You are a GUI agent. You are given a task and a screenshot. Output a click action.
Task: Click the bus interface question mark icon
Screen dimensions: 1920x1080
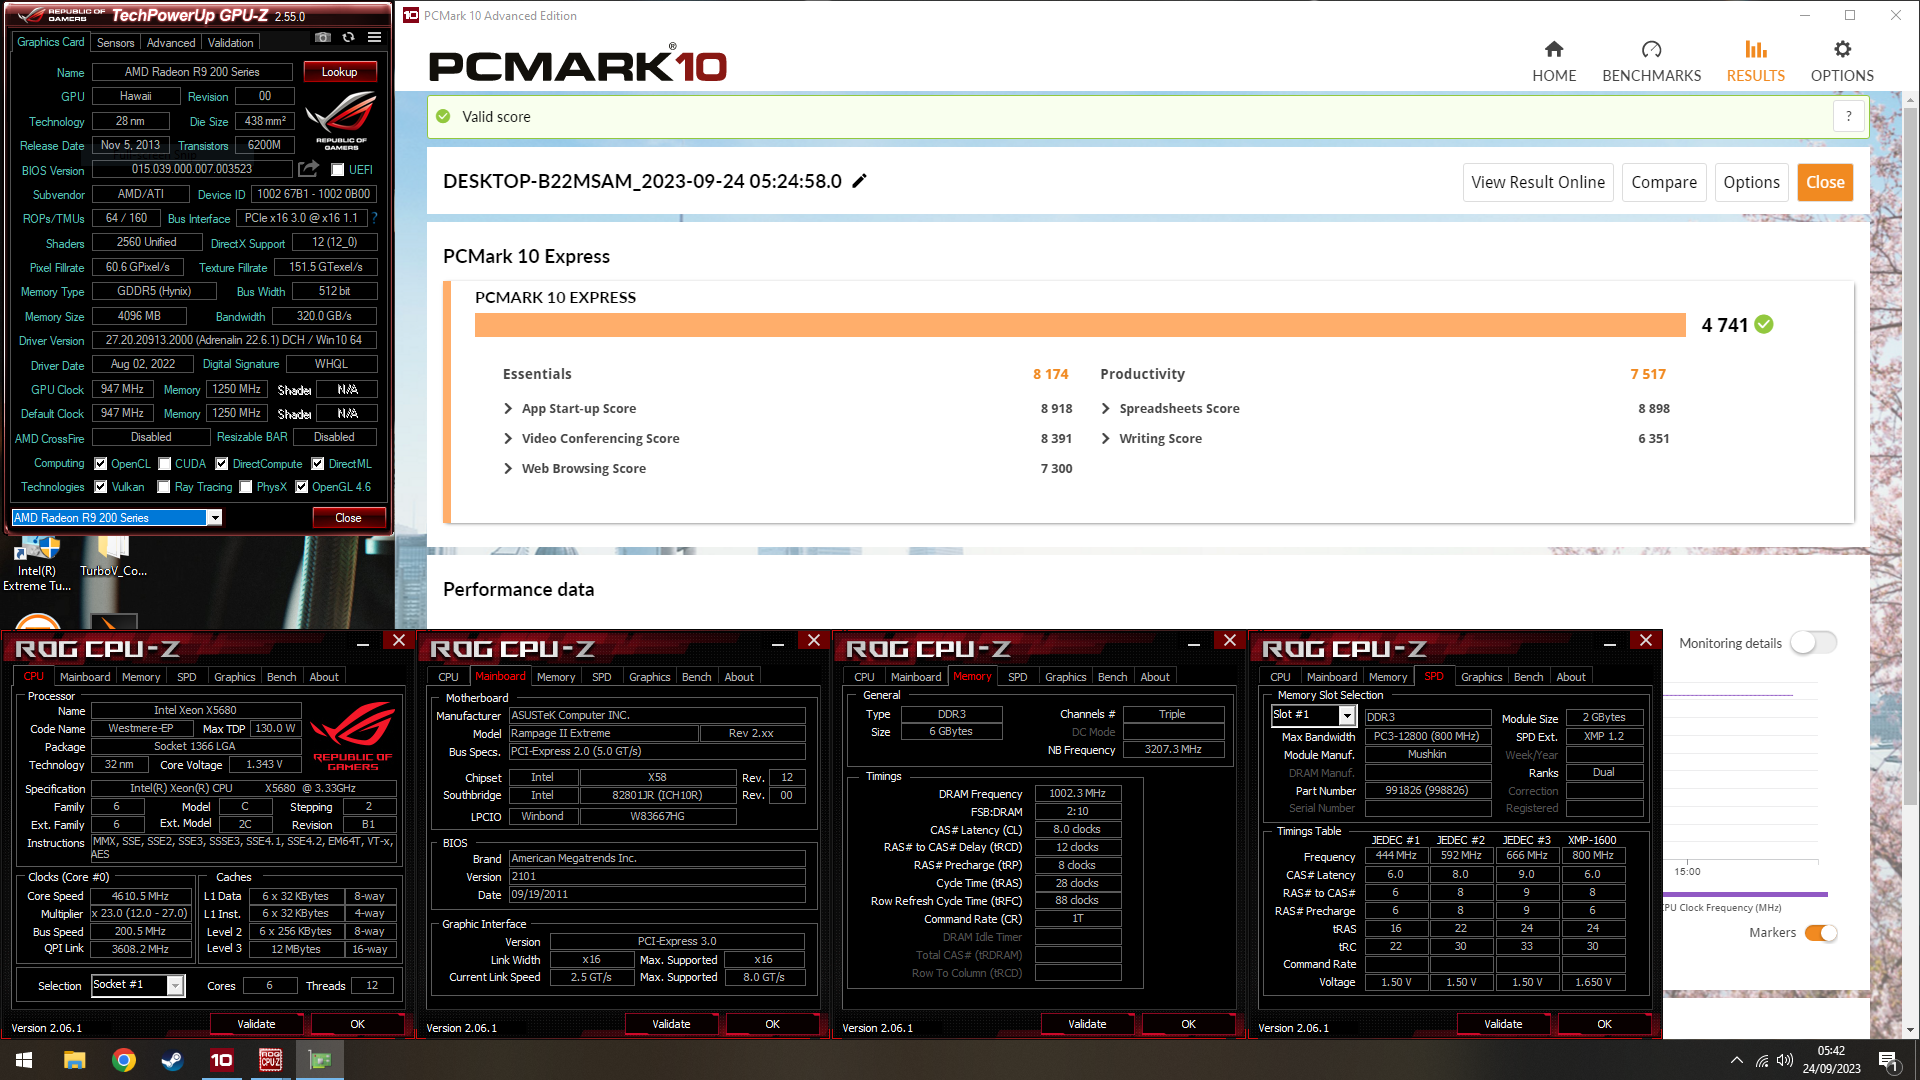tap(375, 218)
